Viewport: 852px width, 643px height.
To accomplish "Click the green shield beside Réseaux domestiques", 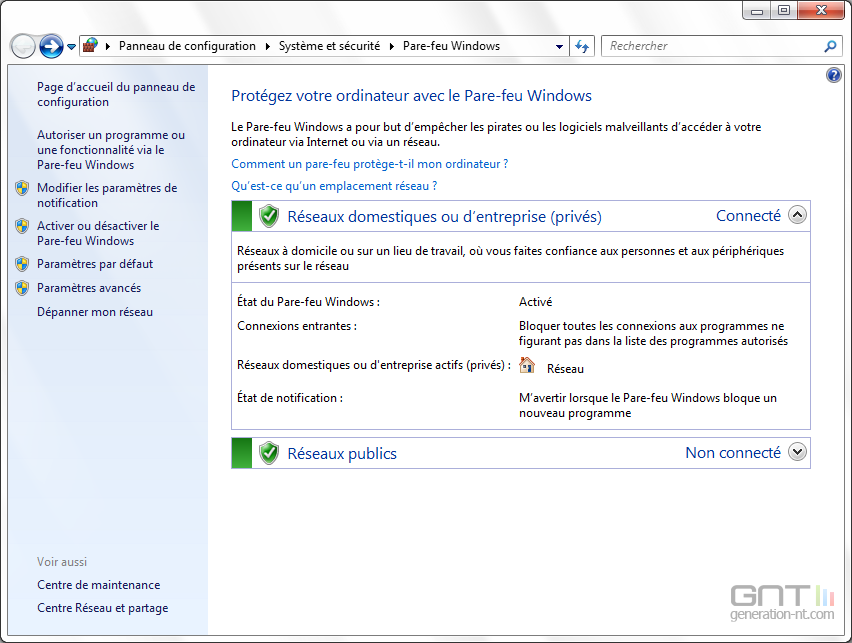I will [269, 216].
